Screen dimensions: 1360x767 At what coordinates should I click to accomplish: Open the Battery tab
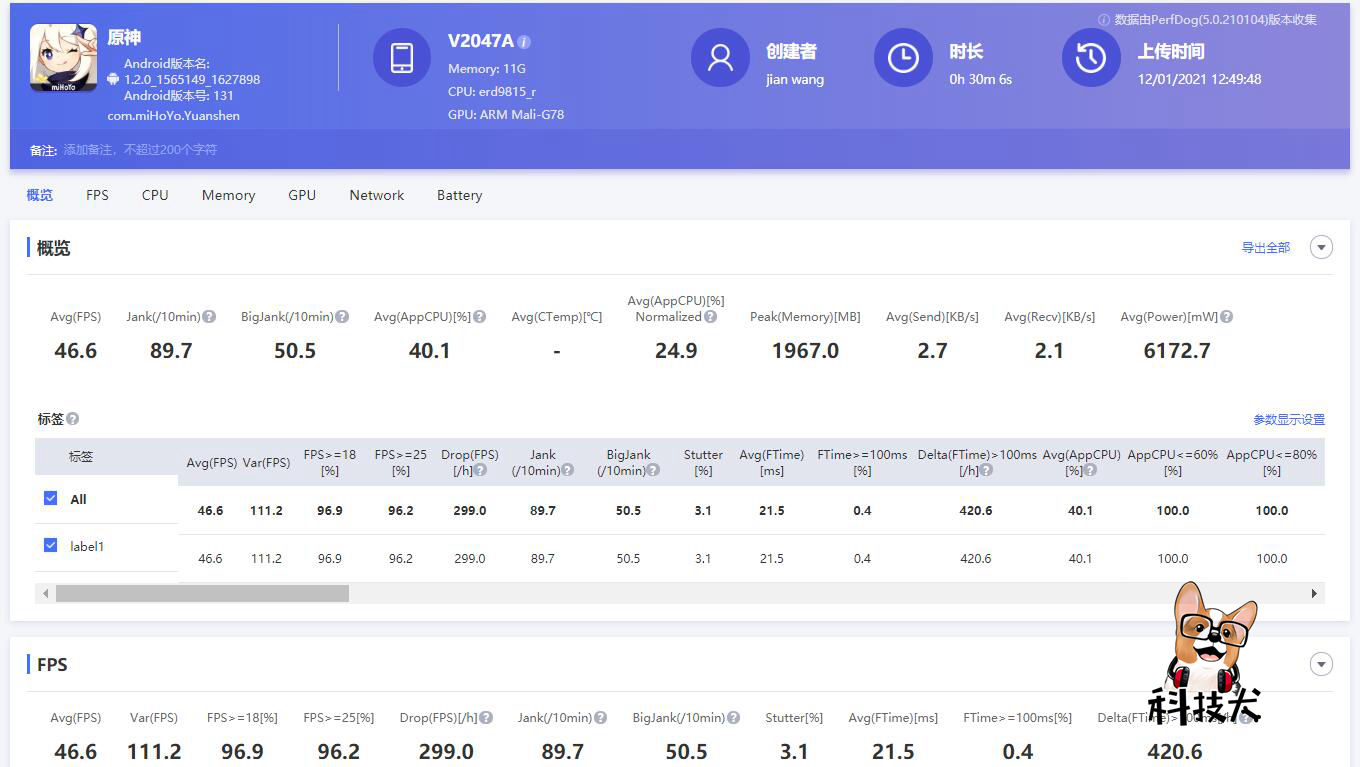(459, 195)
